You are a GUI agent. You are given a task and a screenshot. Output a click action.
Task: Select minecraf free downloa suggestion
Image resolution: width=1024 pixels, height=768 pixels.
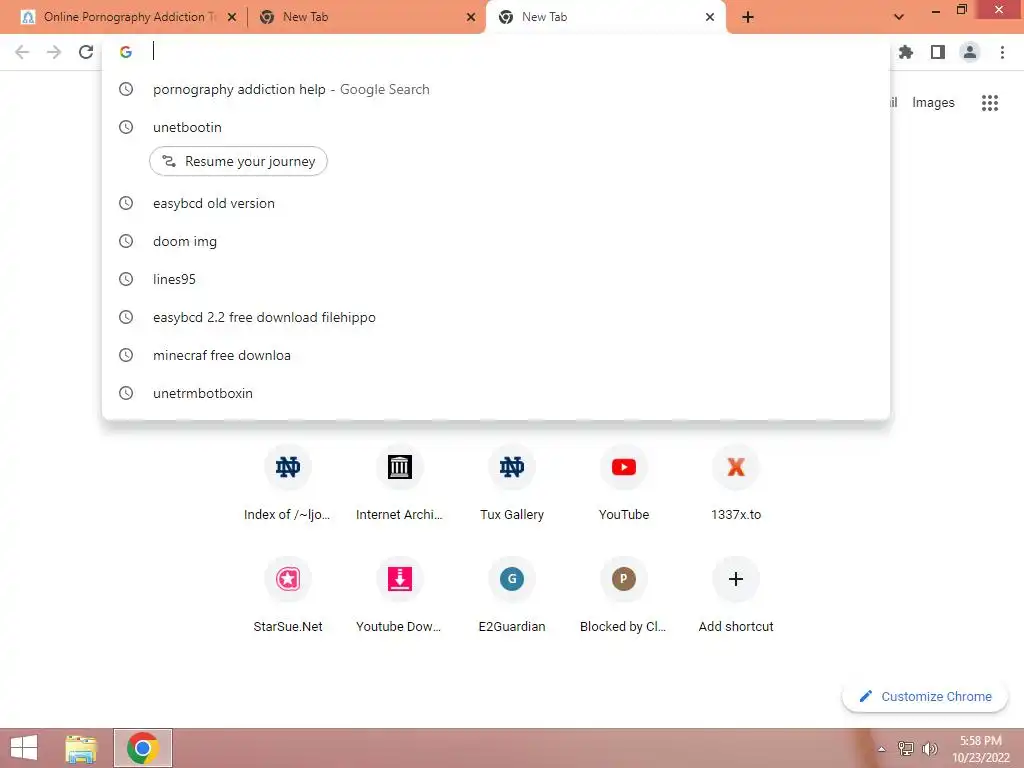click(496, 355)
